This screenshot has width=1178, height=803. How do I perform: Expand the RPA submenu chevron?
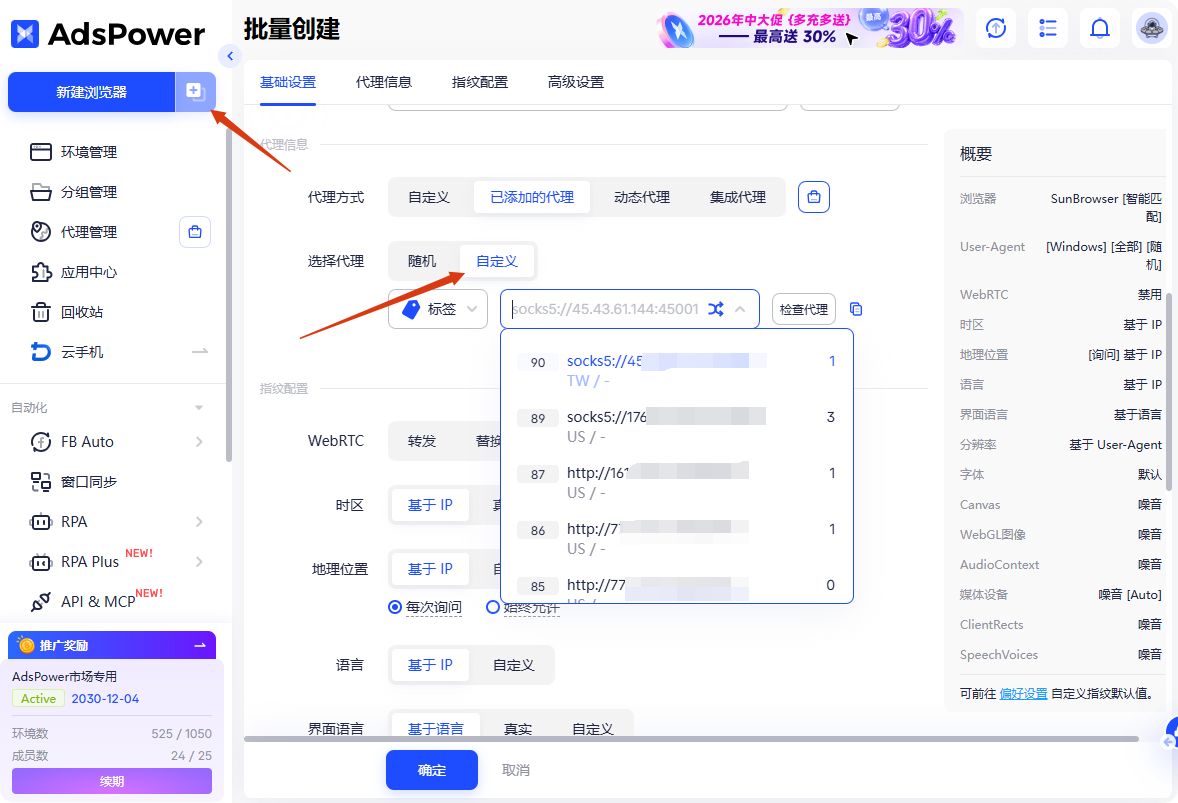[x=199, y=521]
